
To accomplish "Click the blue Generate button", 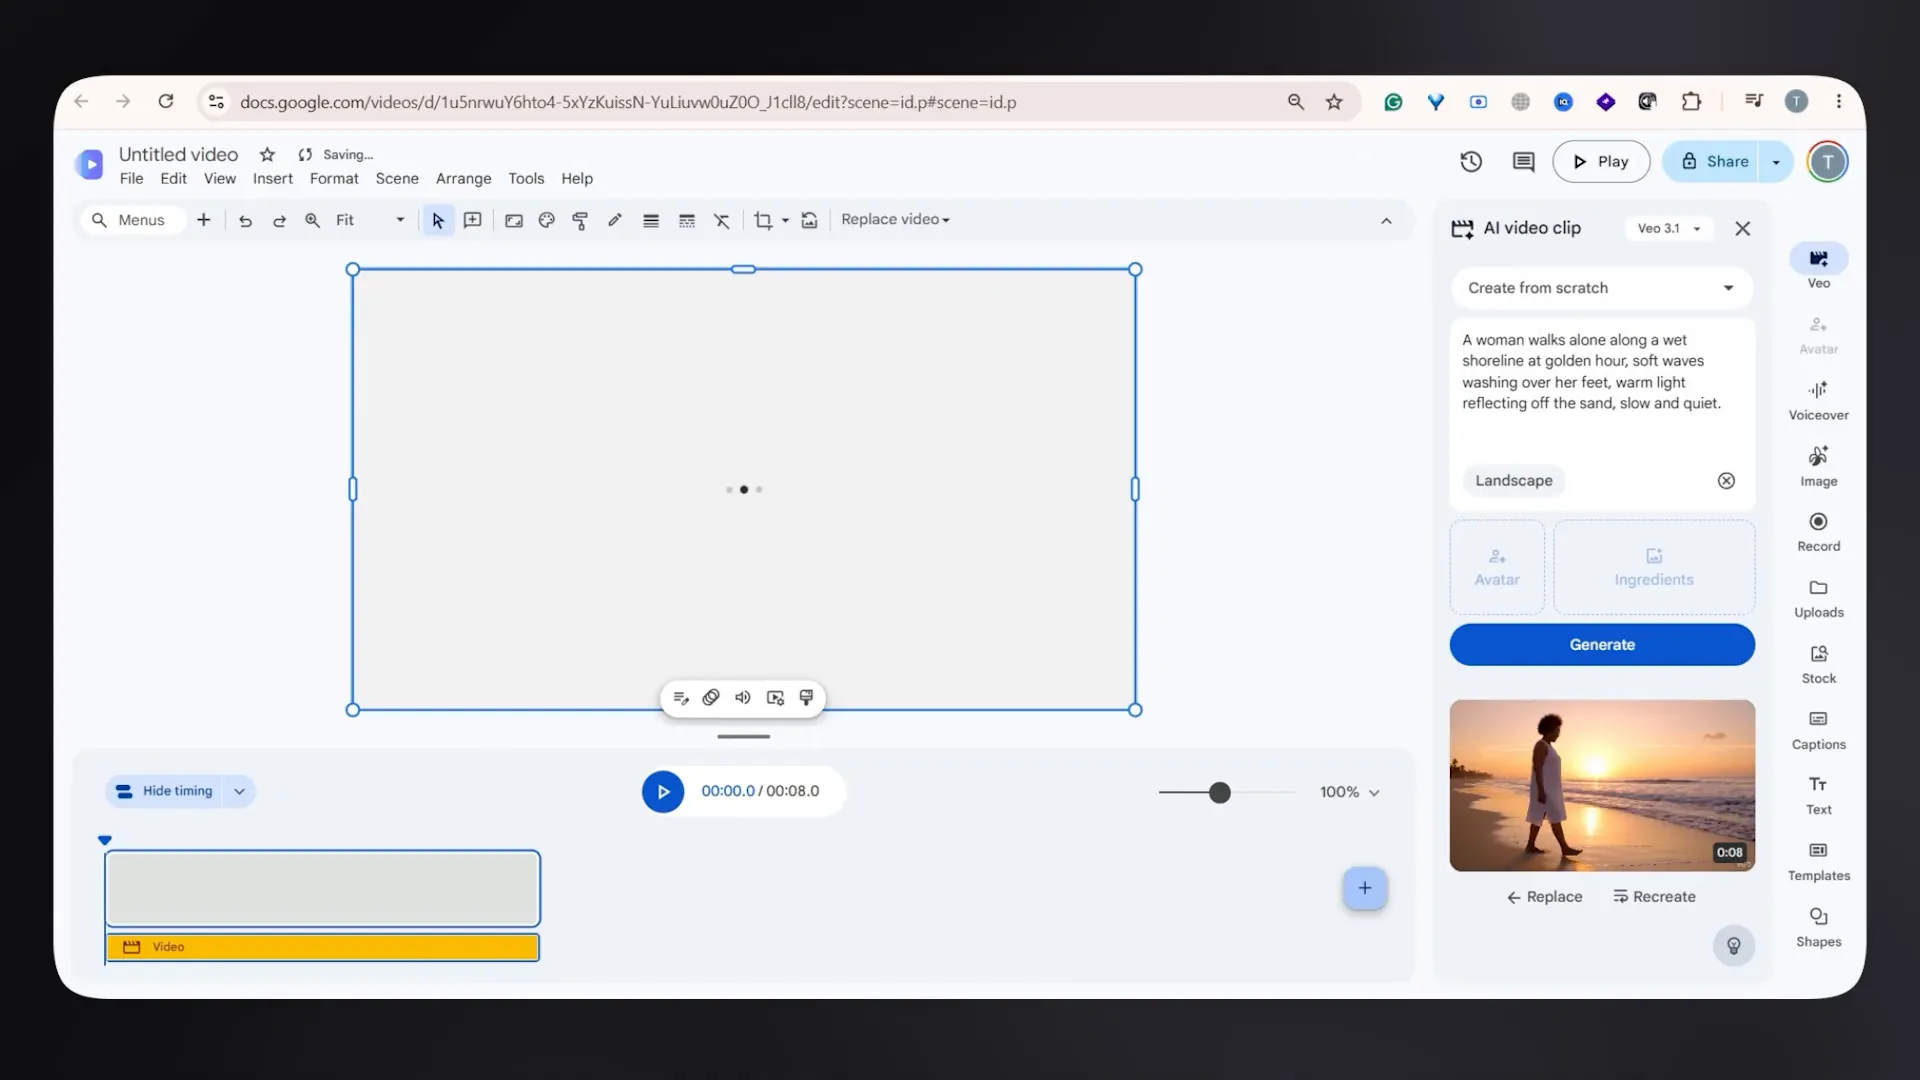I will 1602,645.
